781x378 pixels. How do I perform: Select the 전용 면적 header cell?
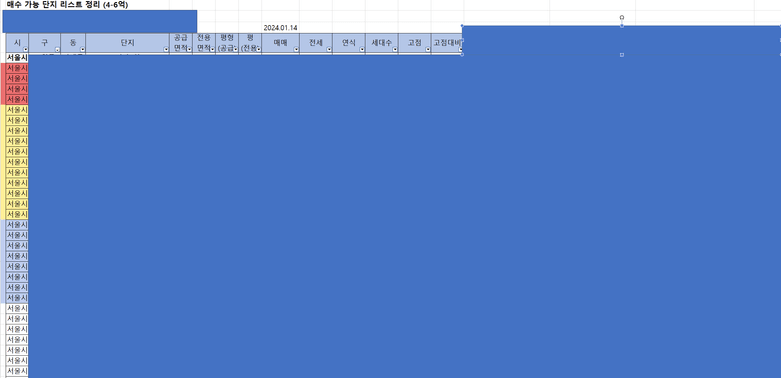coord(204,43)
